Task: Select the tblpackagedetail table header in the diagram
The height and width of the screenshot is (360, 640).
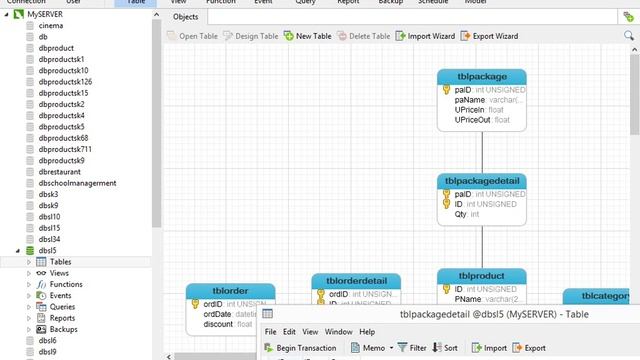Action: click(482, 181)
